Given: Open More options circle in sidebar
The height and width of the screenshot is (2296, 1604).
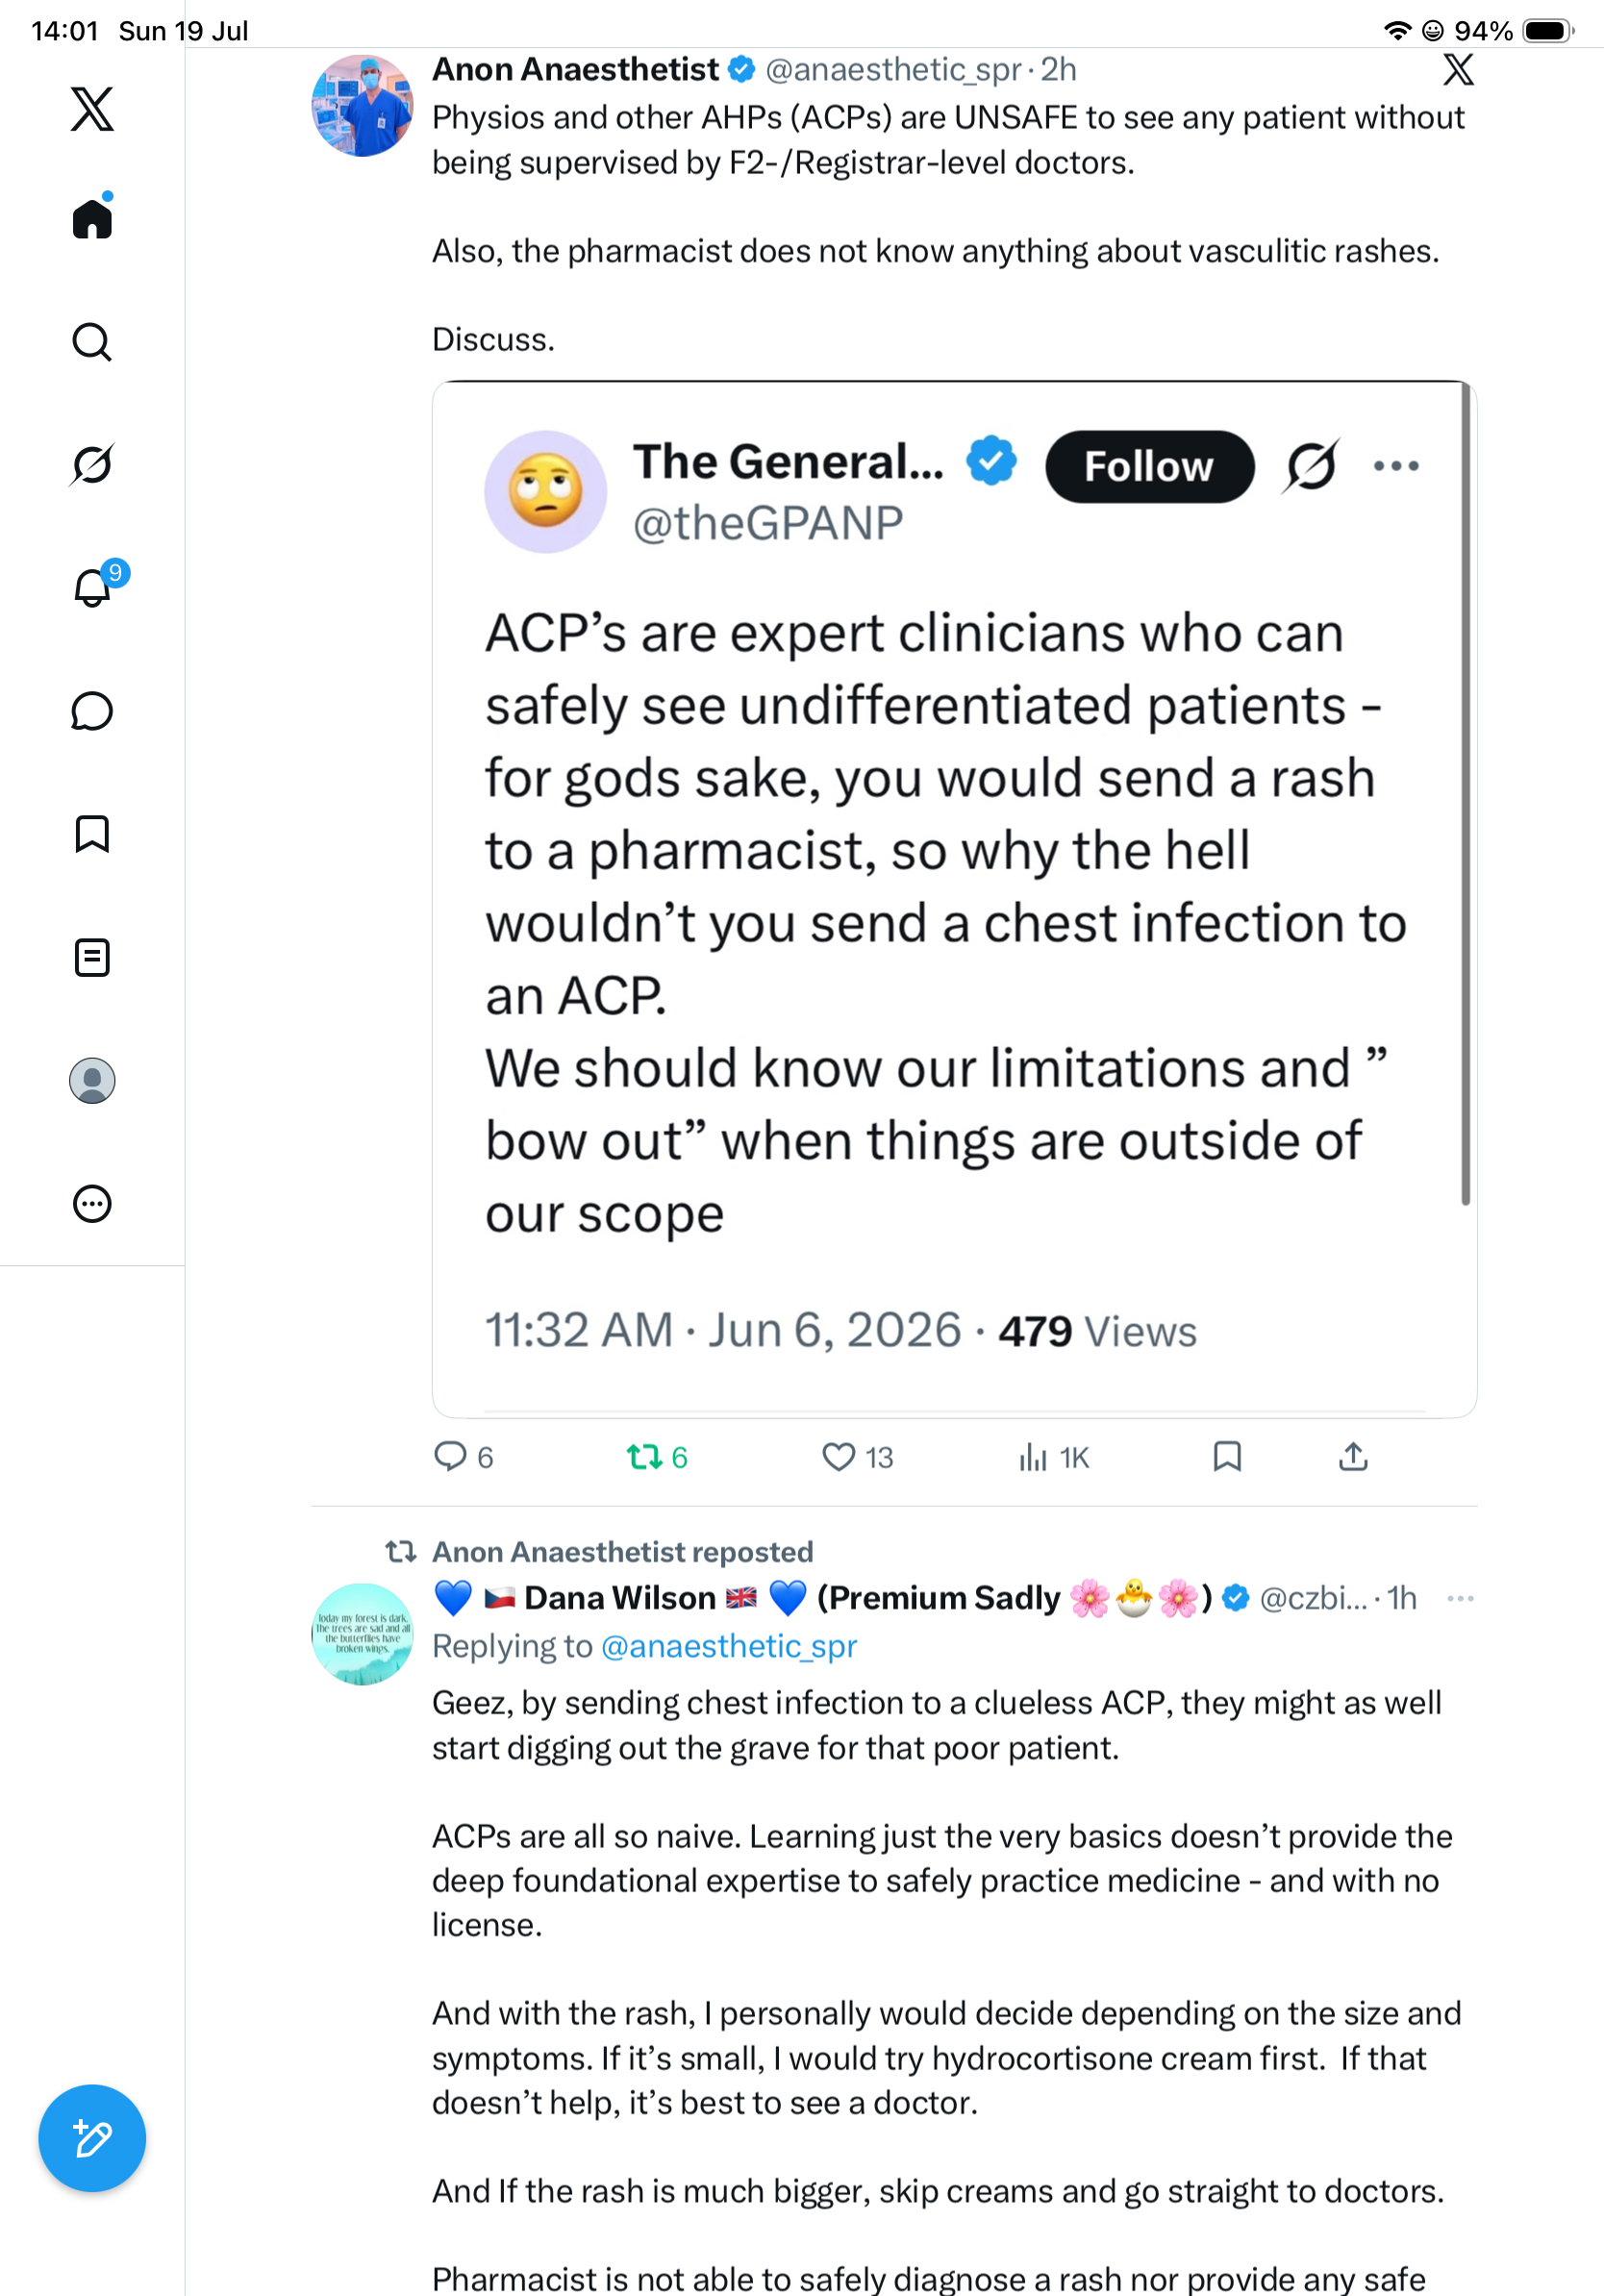Looking at the screenshot, I should 92,1204.
